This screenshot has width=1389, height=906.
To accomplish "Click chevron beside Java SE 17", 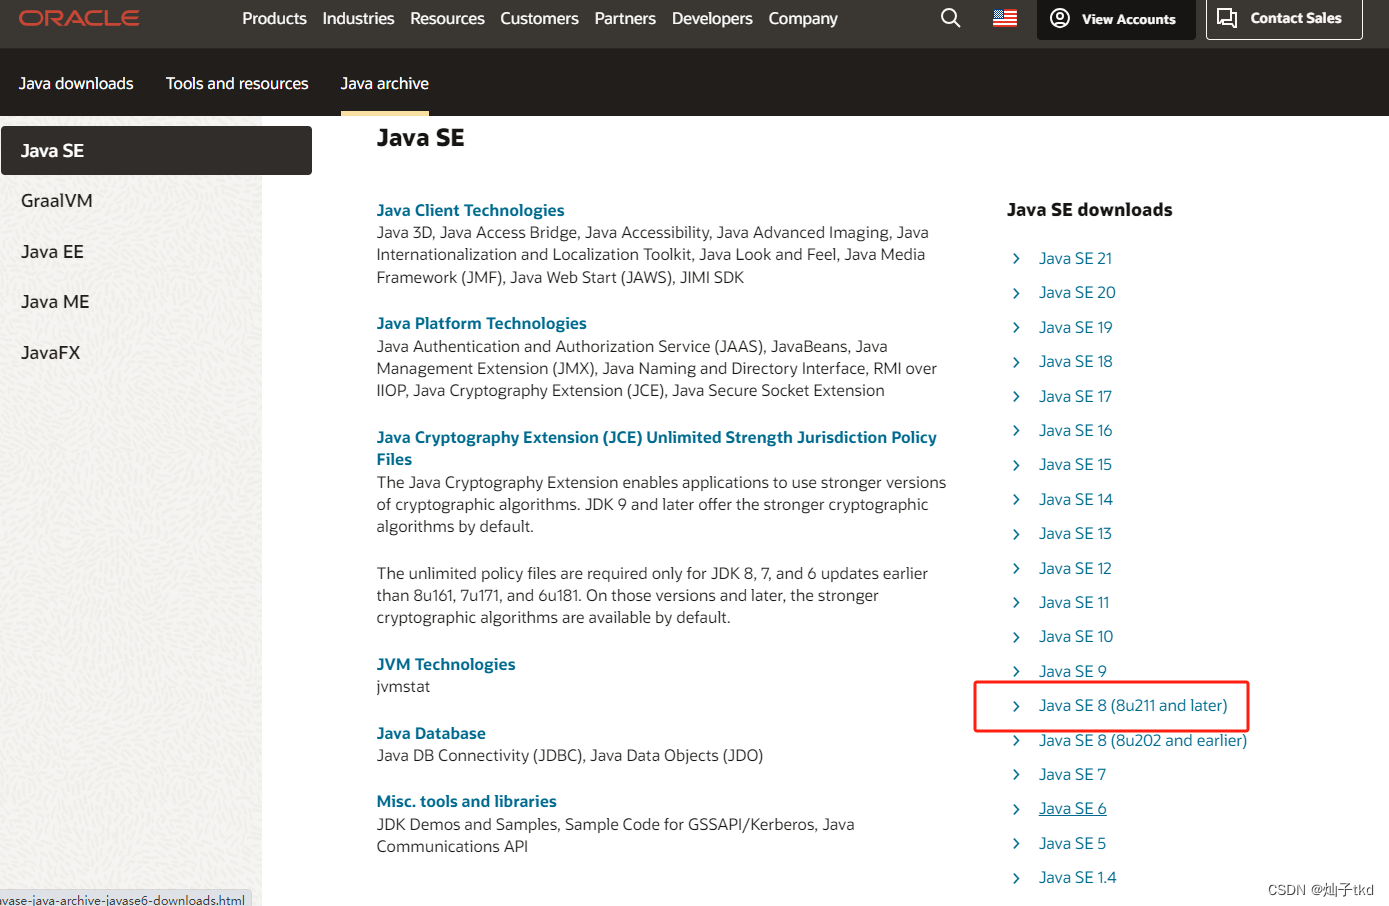I will (x=1016, y=397).
